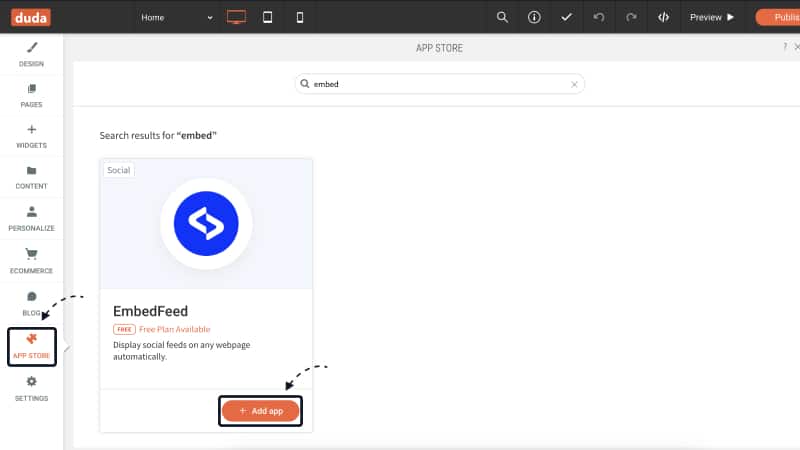This screenshot has width=800, height=450.
Task: Open the Personalize panel
Action: (x=31, y=218)
